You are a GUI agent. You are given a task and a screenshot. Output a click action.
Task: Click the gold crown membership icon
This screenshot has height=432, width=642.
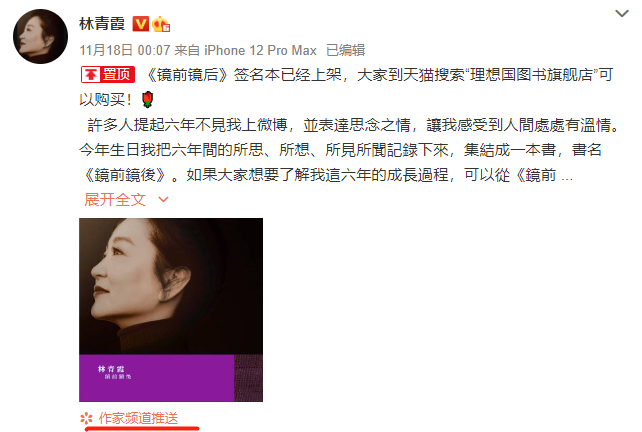tap(161, 24)
